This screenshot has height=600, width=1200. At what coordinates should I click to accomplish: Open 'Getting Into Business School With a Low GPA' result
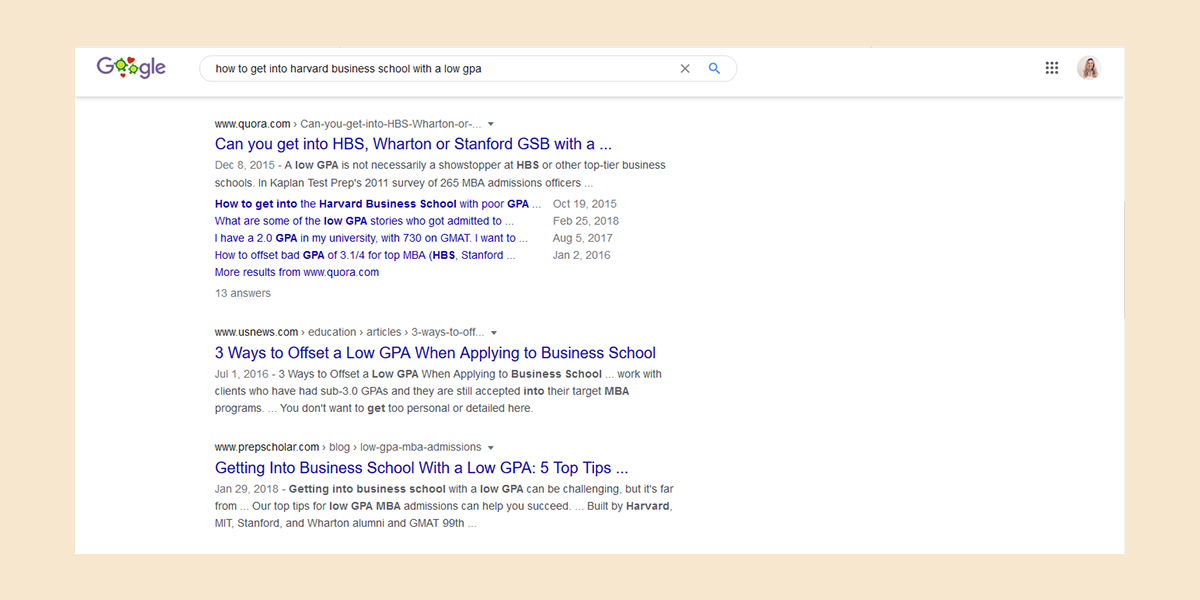click(x=421, y=468)
